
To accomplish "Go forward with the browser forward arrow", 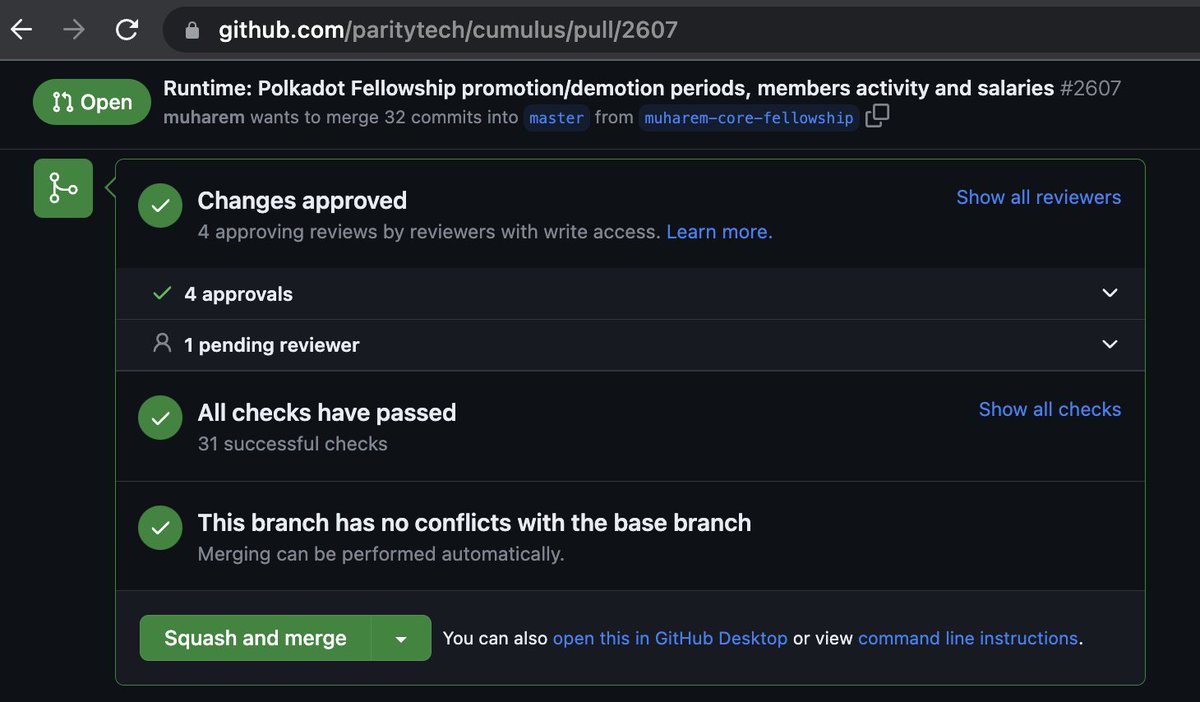I will (74, 30).
